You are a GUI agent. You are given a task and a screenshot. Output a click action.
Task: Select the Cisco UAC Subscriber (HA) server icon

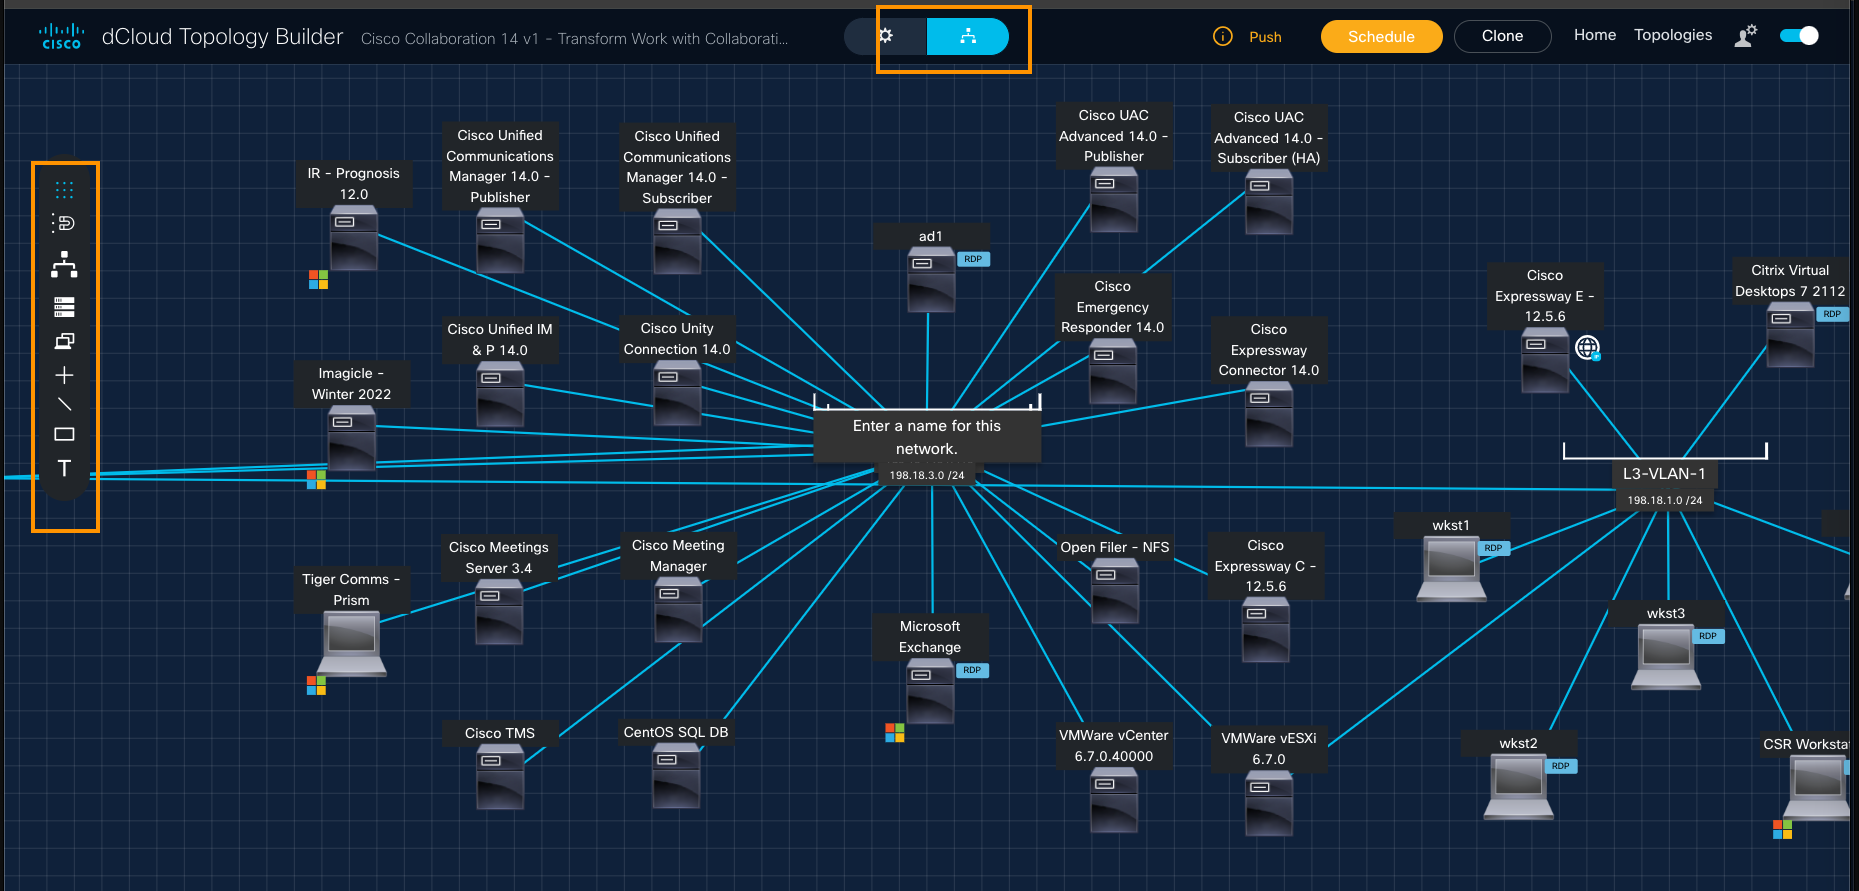click(1269, 202)
